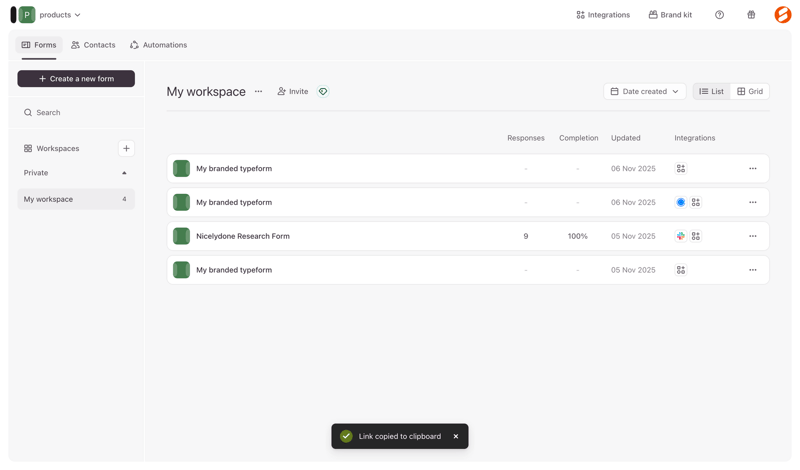Click the Search field in the sidebar

click(x=76, y=112)
